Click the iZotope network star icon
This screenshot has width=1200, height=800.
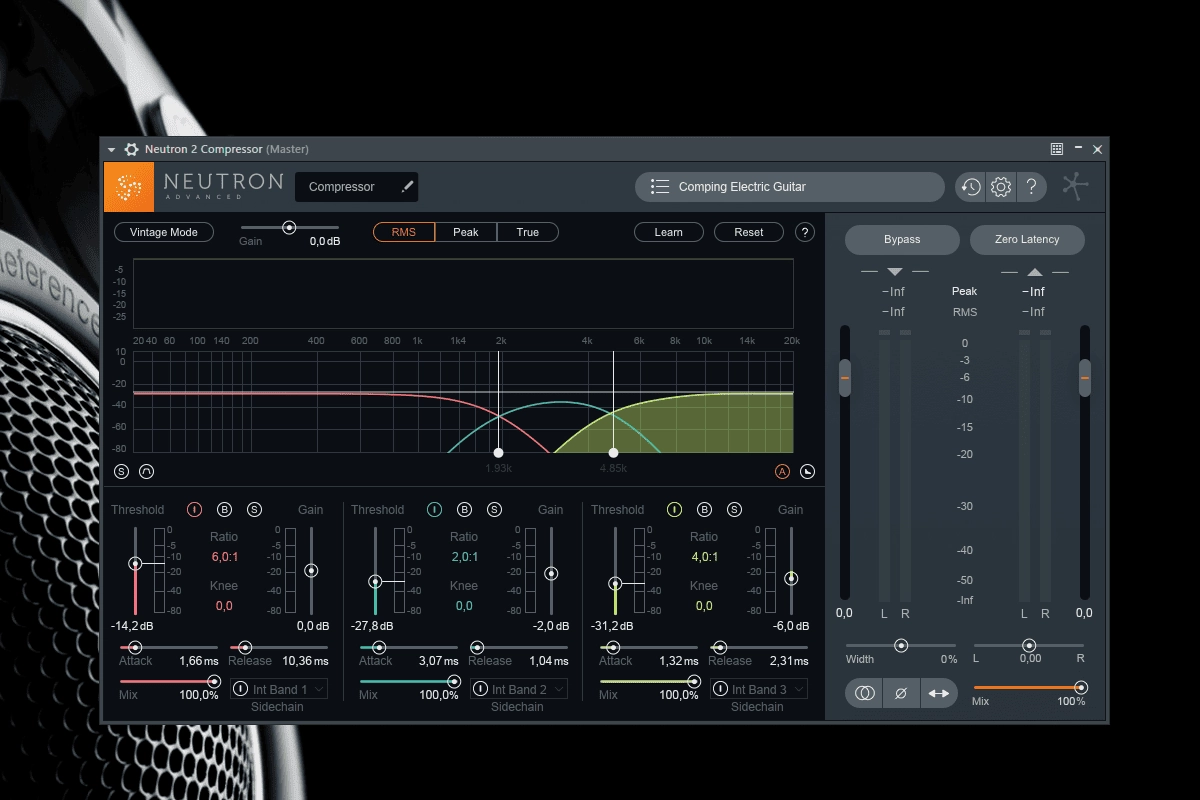pos(1076,186)
